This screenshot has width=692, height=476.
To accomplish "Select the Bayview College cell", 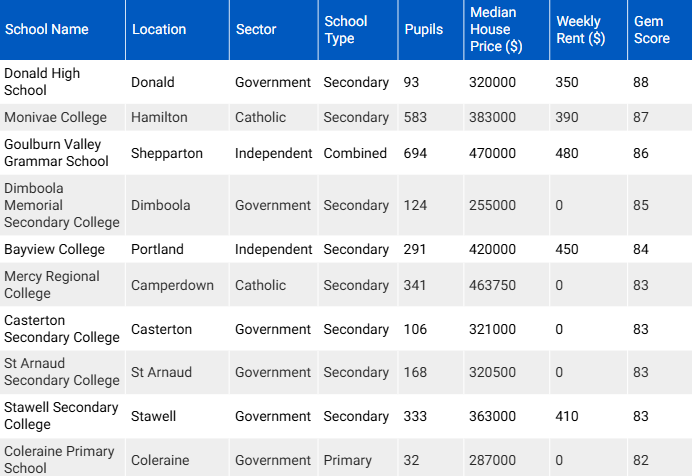I will pyautogui.click(x=46, y=249).
